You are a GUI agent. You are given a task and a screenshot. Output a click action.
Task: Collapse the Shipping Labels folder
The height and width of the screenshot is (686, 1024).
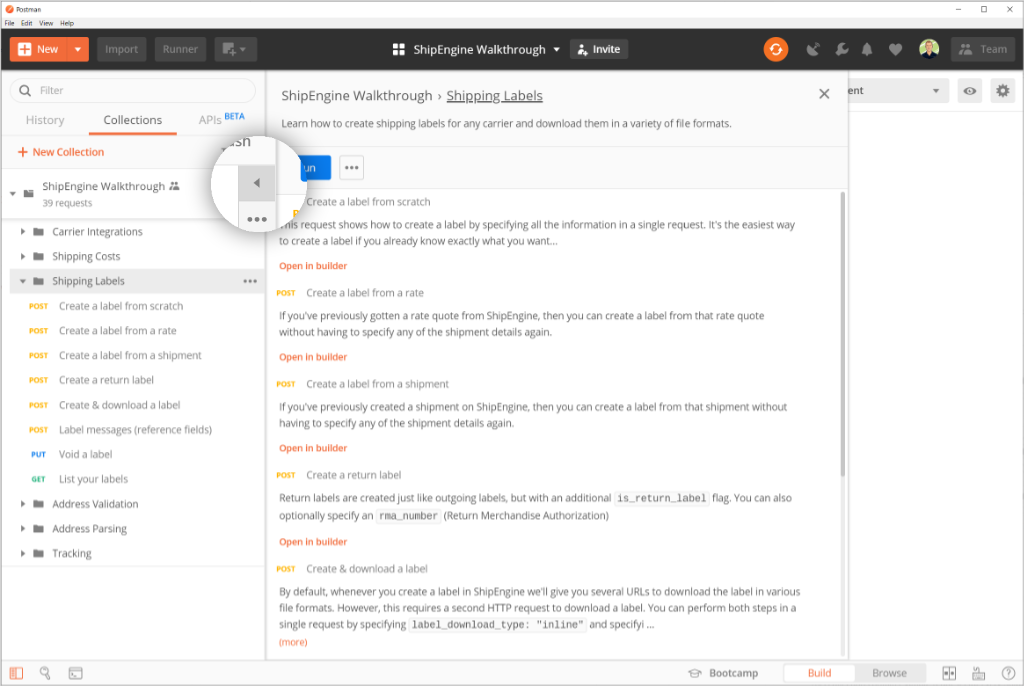point(23,281)
